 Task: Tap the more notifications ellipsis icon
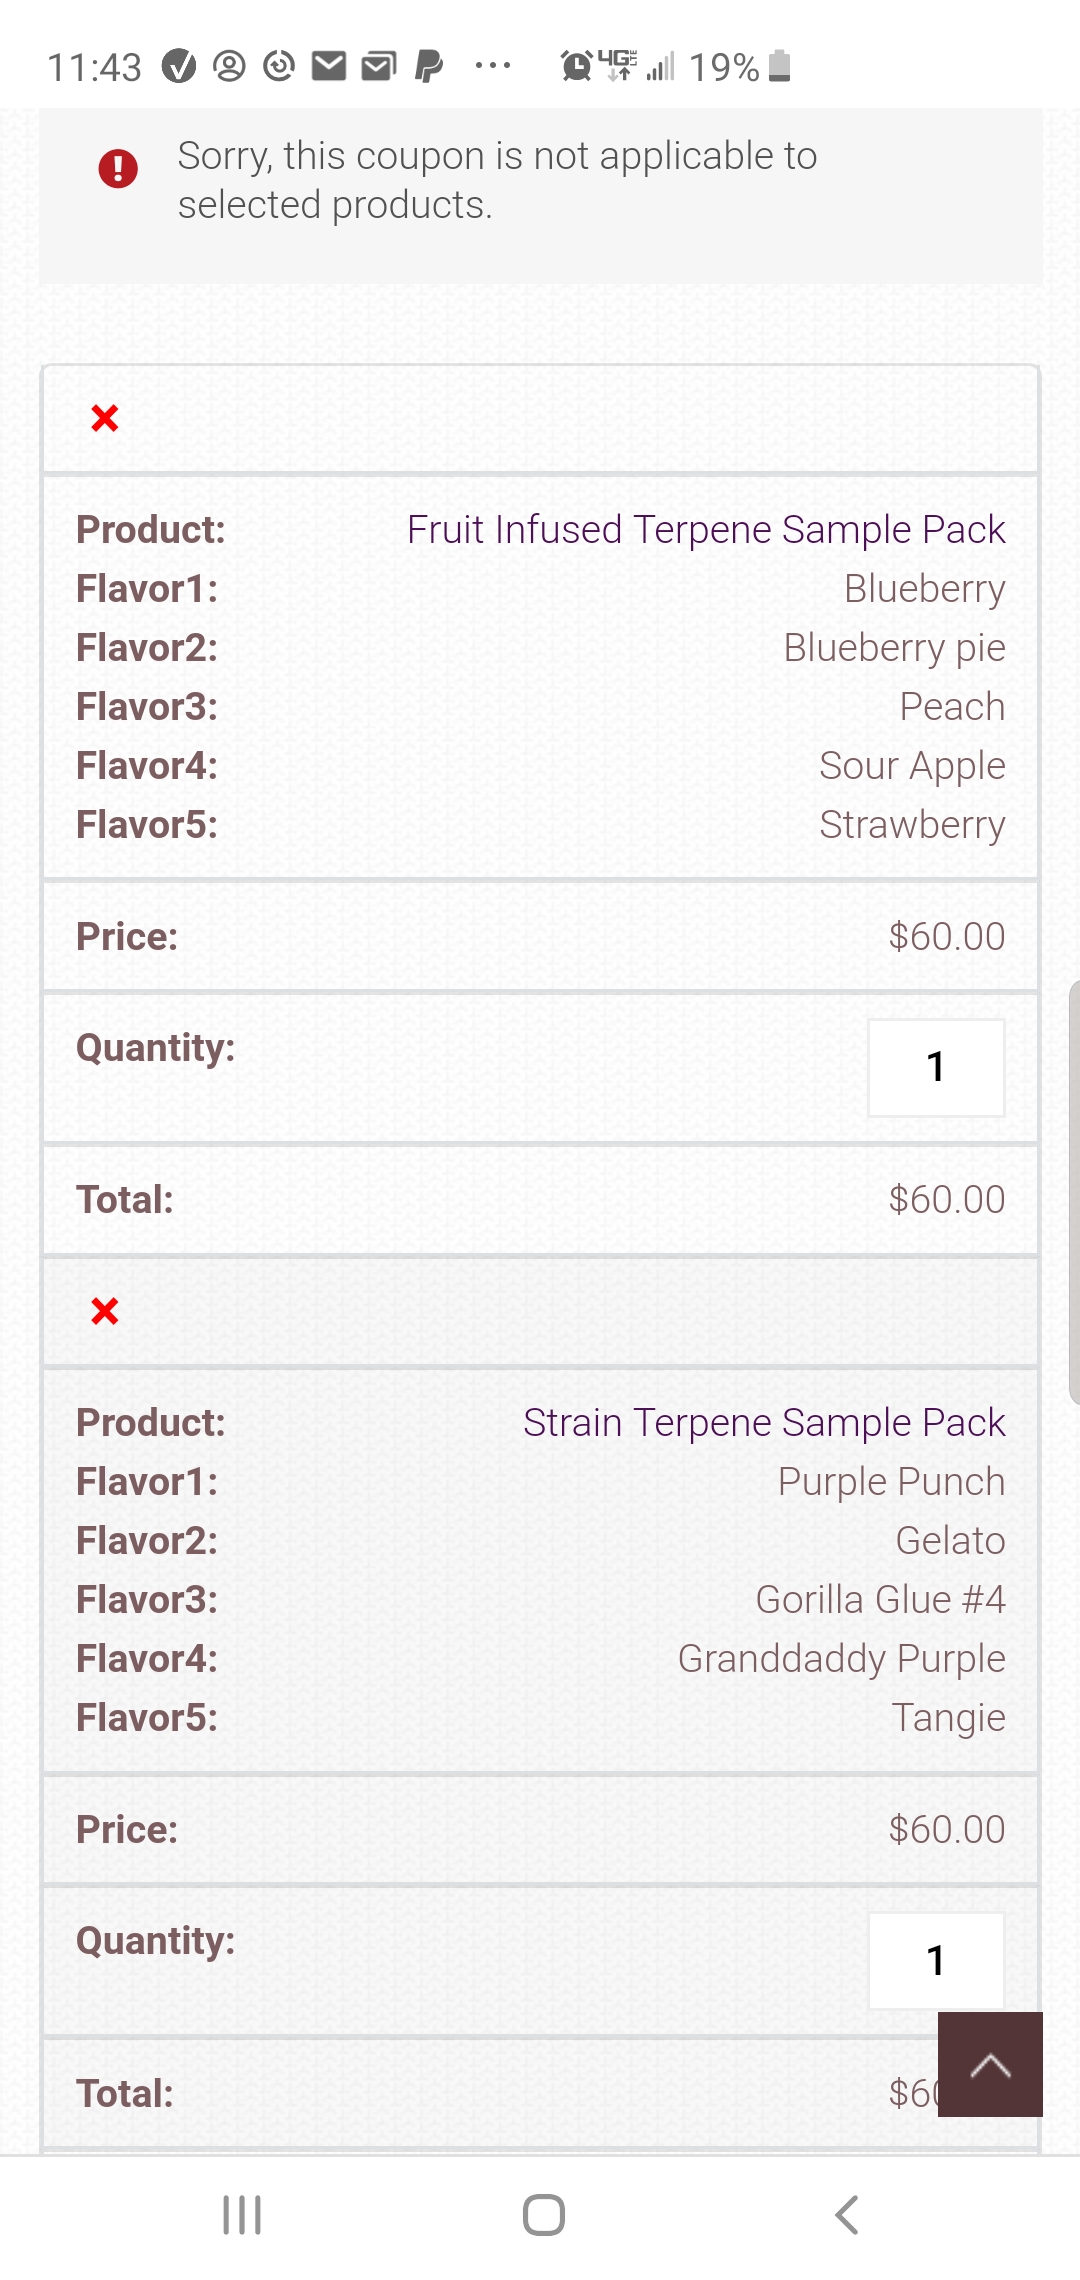tap(493, 66)
